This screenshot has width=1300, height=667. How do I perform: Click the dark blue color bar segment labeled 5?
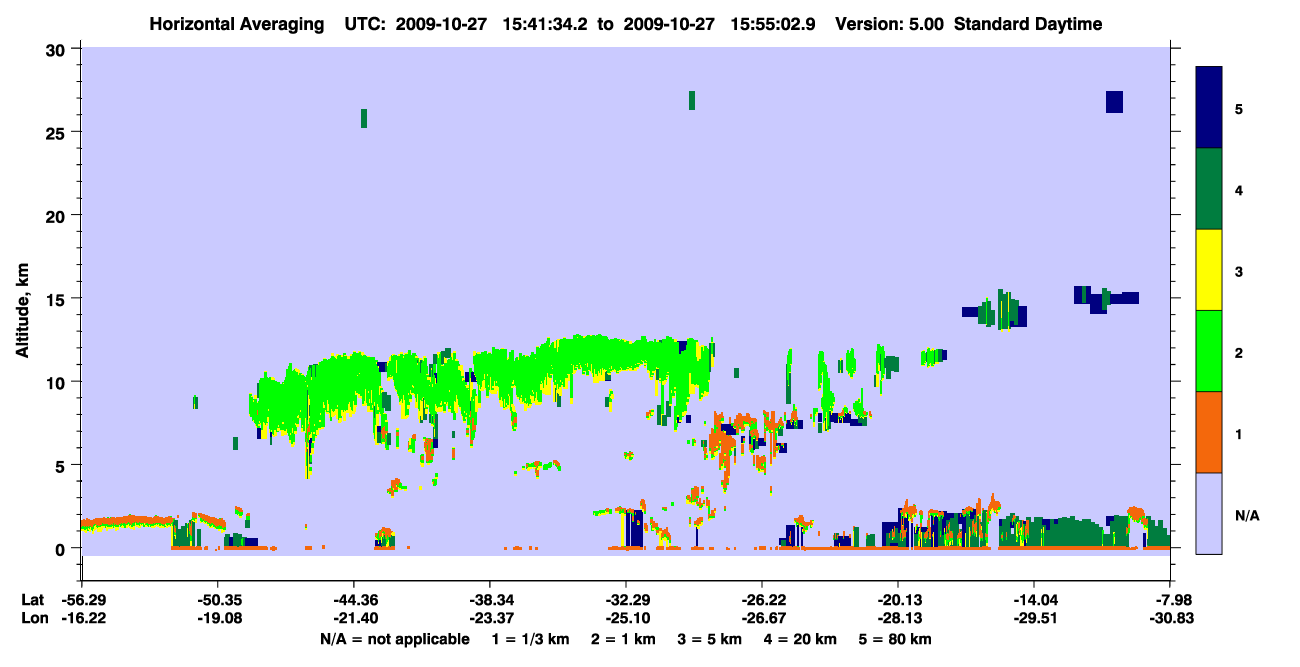click(1209, 108)
